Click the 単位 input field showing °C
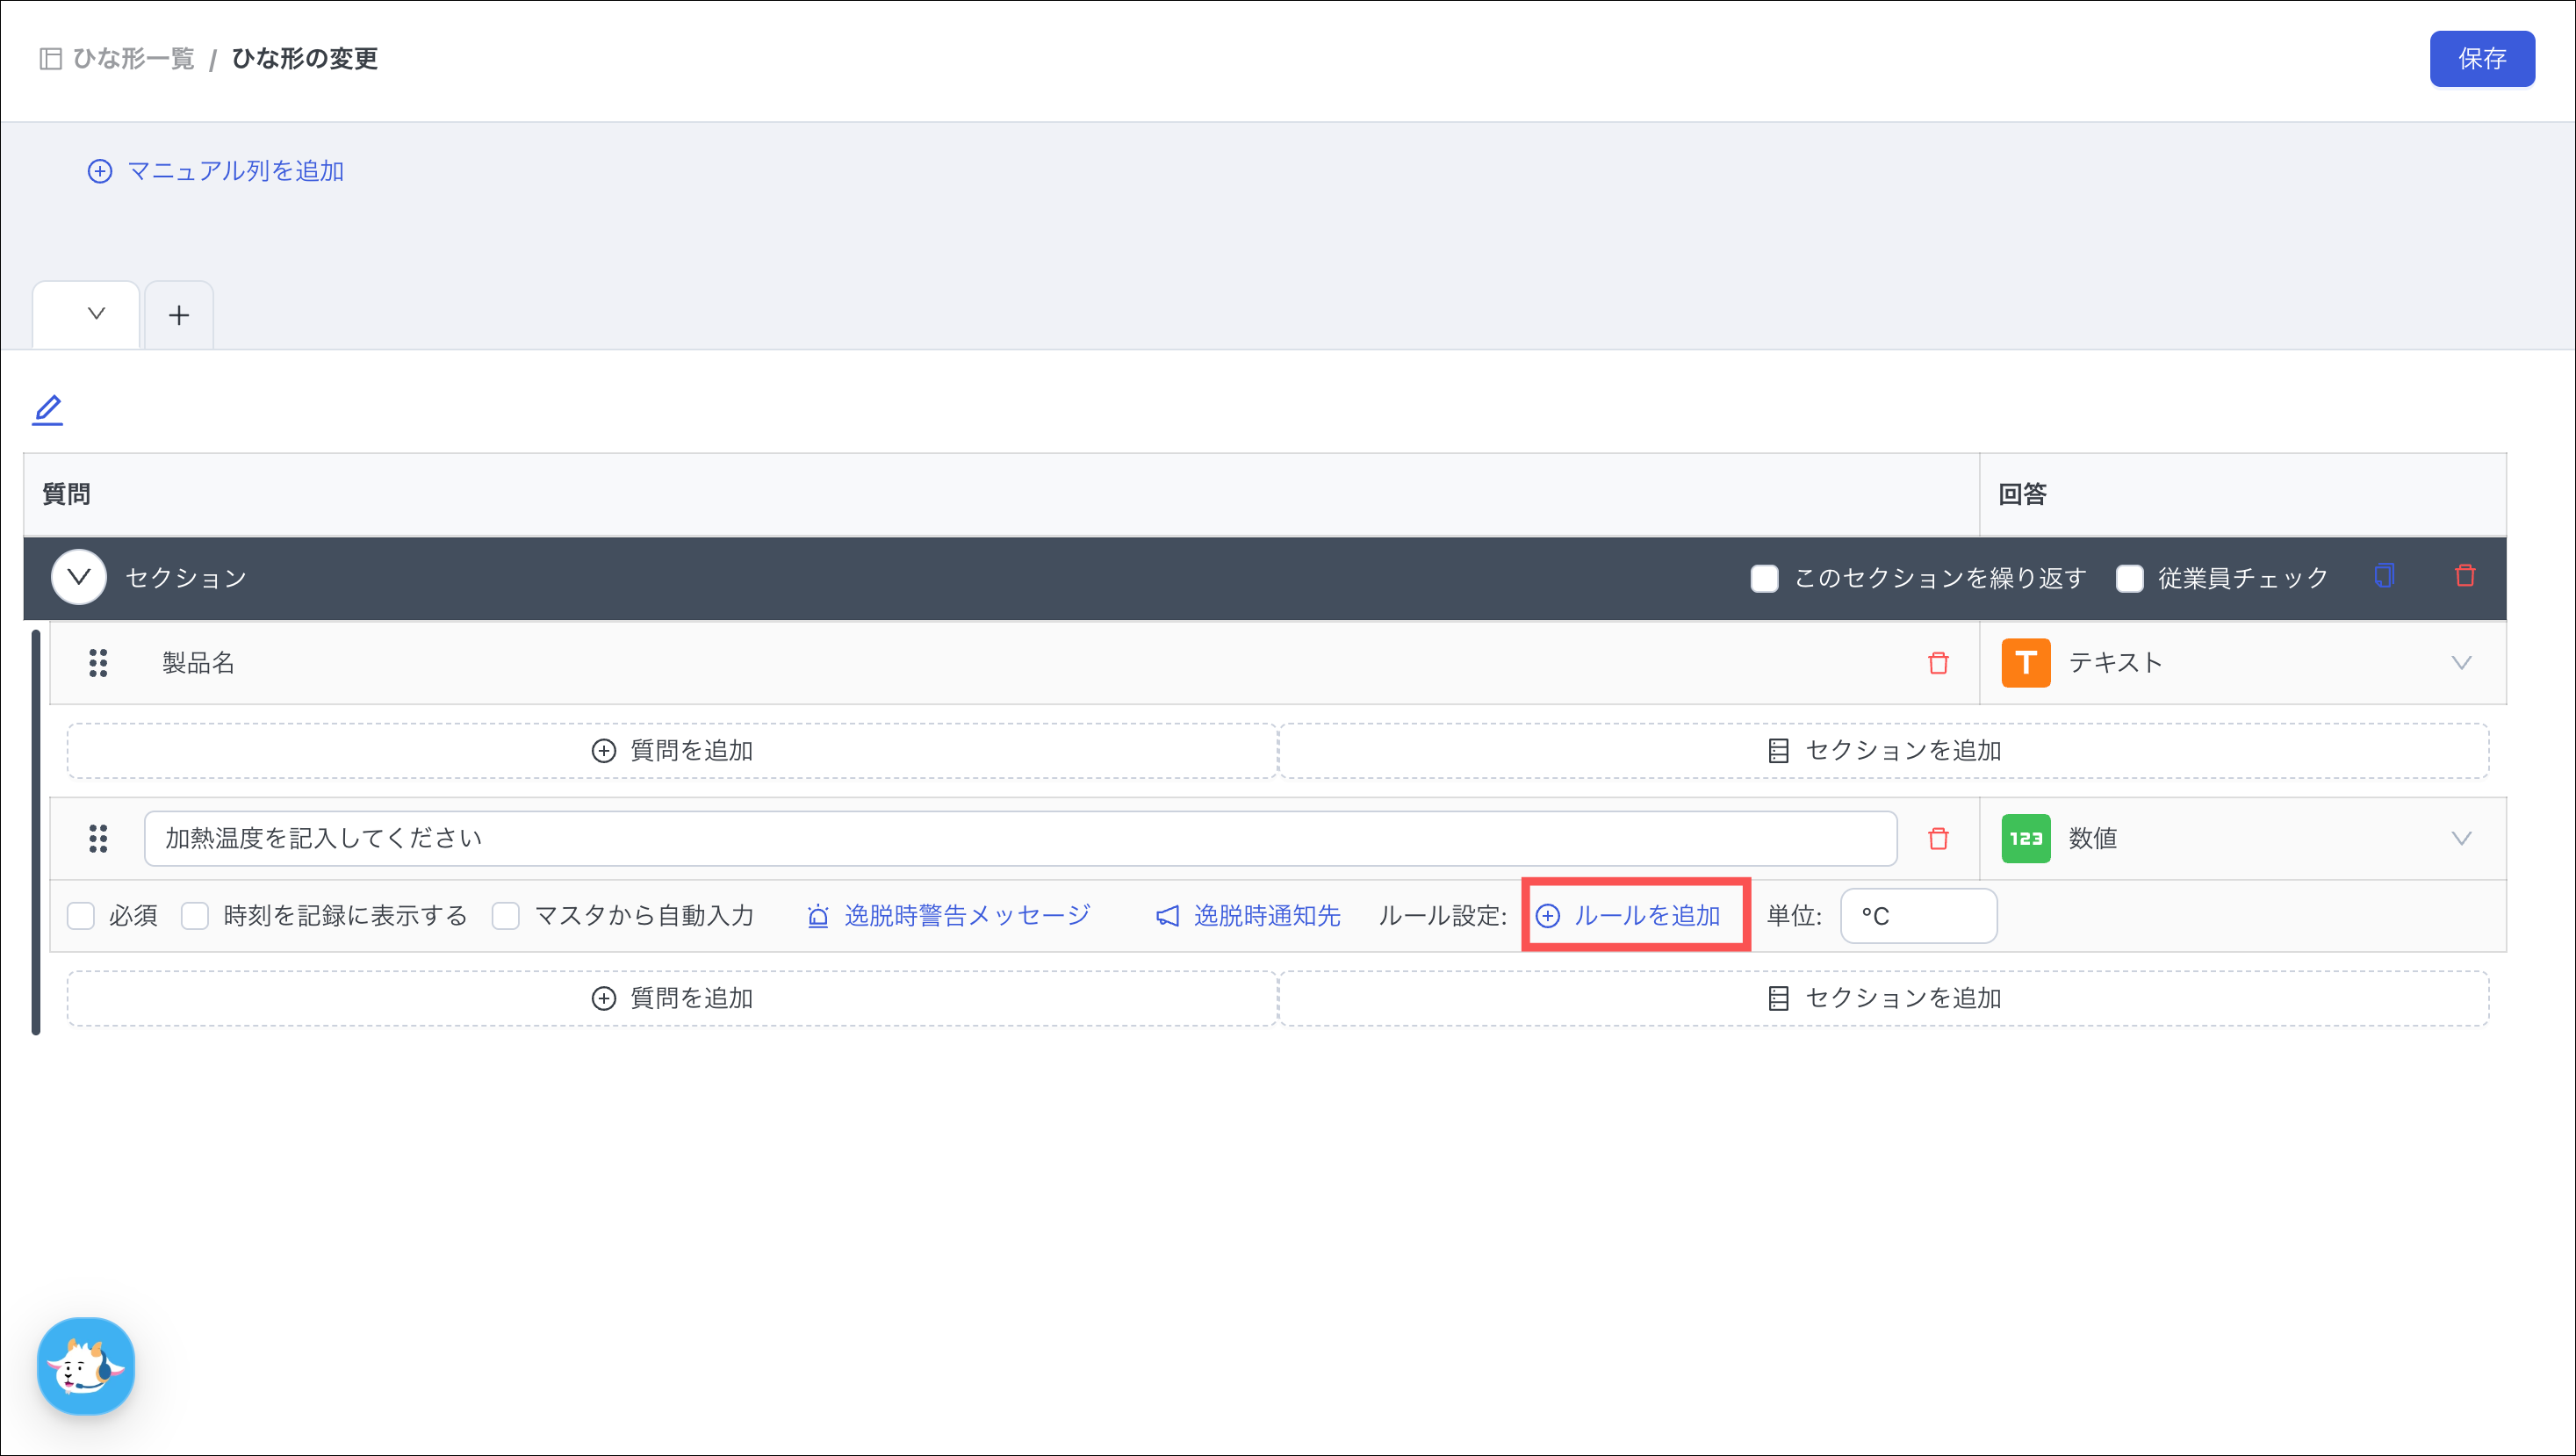Image resolution: width=2576 pixels, height=1456 pixels. [1917, 916]
